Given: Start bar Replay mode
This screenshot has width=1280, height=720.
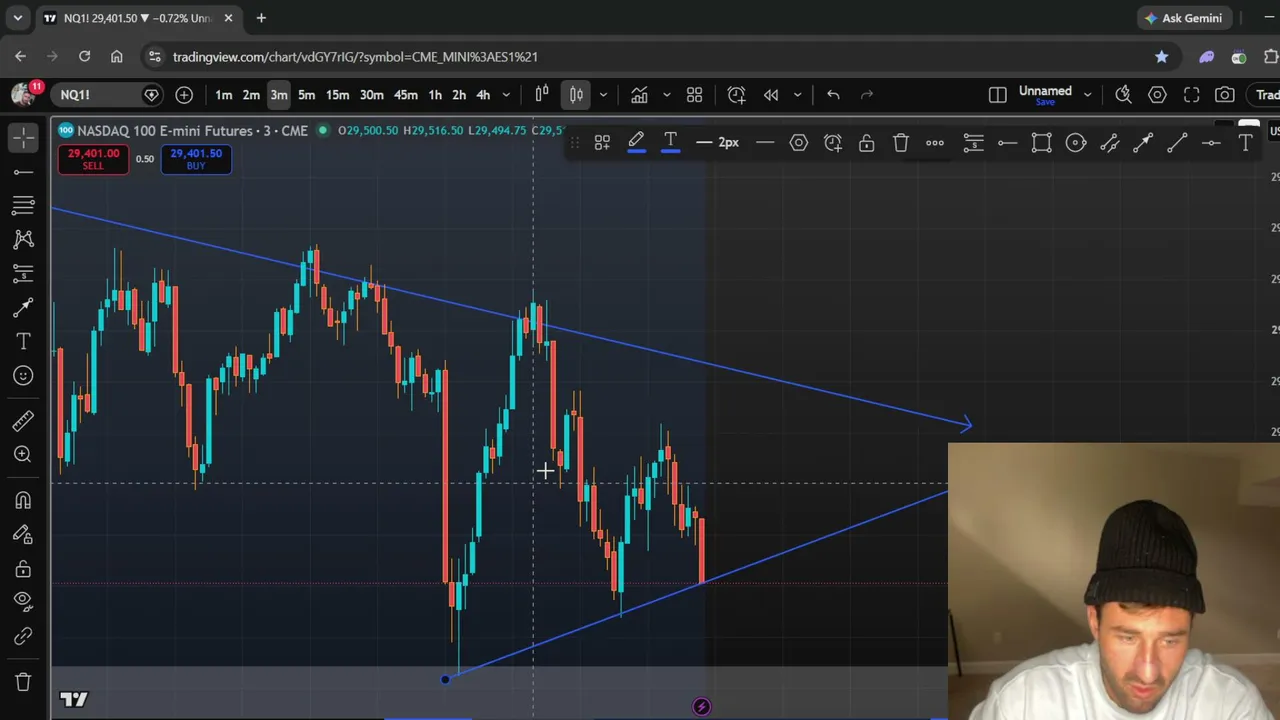Looking at the screenshot, I should point(771,95).
